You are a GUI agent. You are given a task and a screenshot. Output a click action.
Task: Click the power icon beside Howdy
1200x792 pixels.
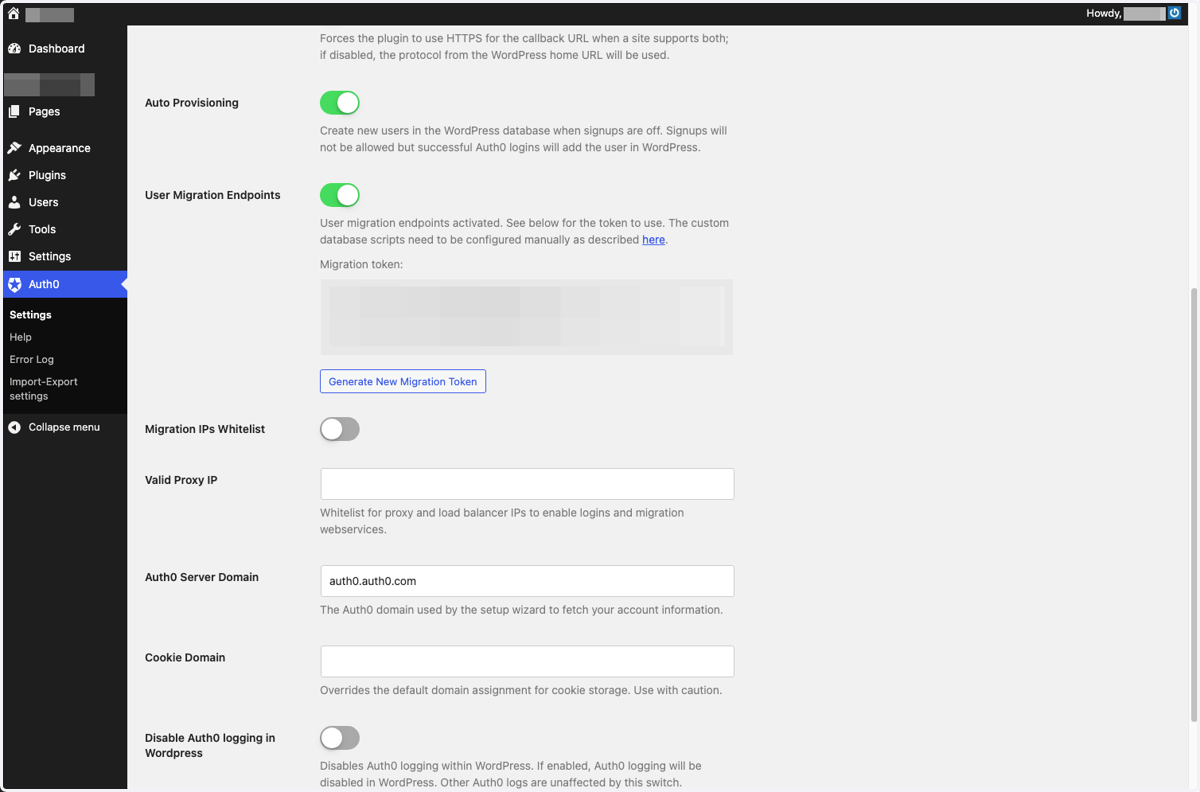[1175, 14]
